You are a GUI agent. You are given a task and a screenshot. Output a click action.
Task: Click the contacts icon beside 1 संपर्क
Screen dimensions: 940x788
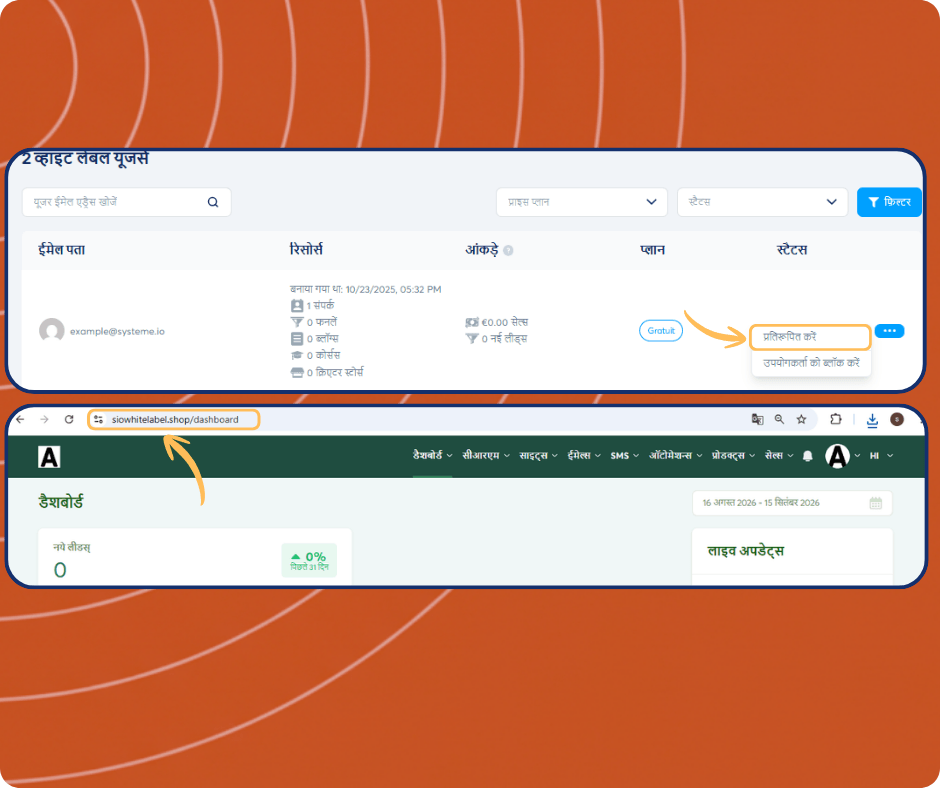coord(297,305)
